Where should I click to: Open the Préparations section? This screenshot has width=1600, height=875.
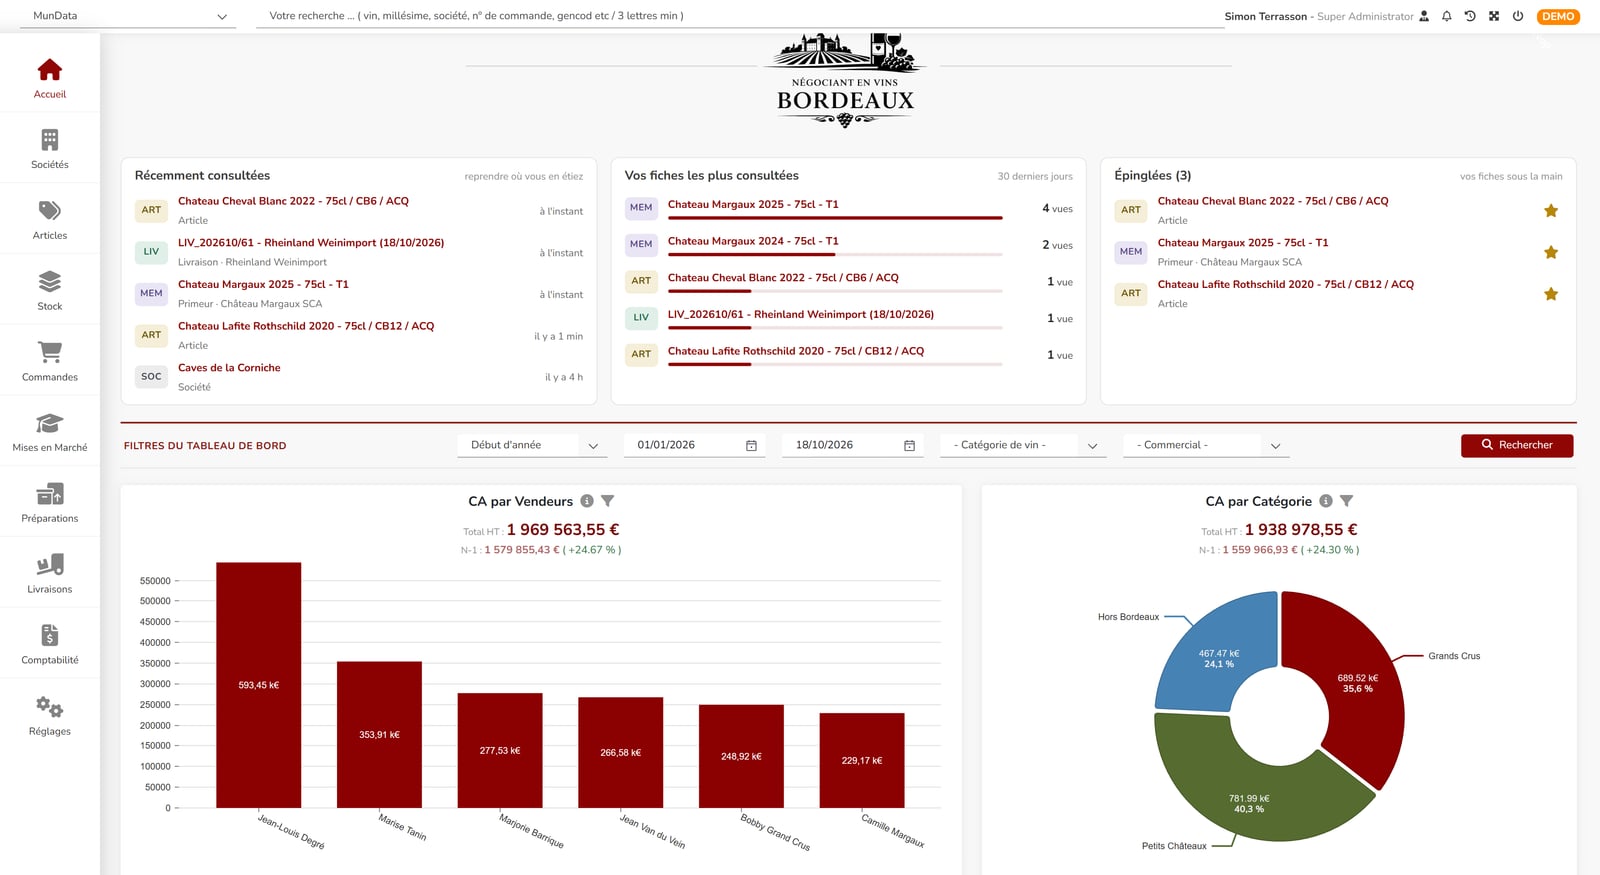click(x=49, y=503)
